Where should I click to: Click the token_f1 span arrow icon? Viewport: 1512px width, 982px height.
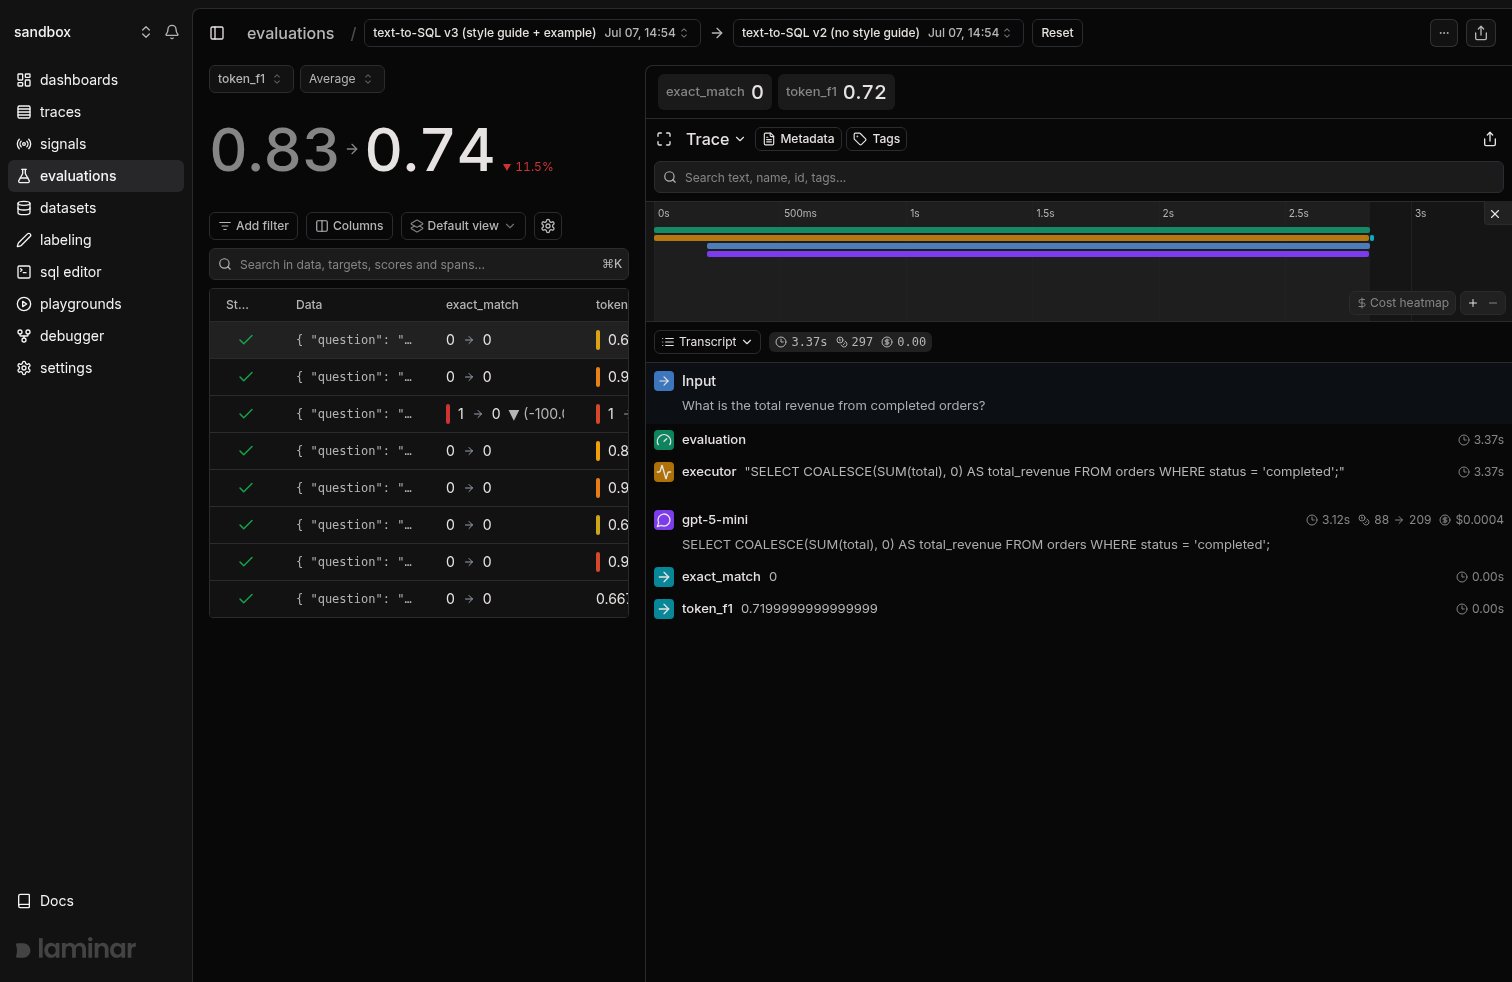[664, 609]
